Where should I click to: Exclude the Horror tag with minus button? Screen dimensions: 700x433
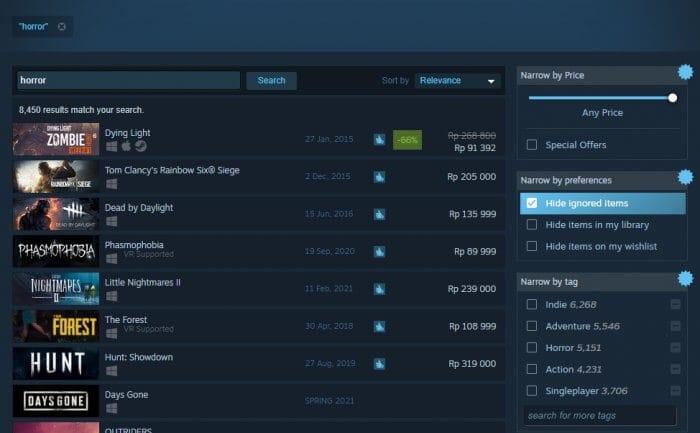[675, 347]
